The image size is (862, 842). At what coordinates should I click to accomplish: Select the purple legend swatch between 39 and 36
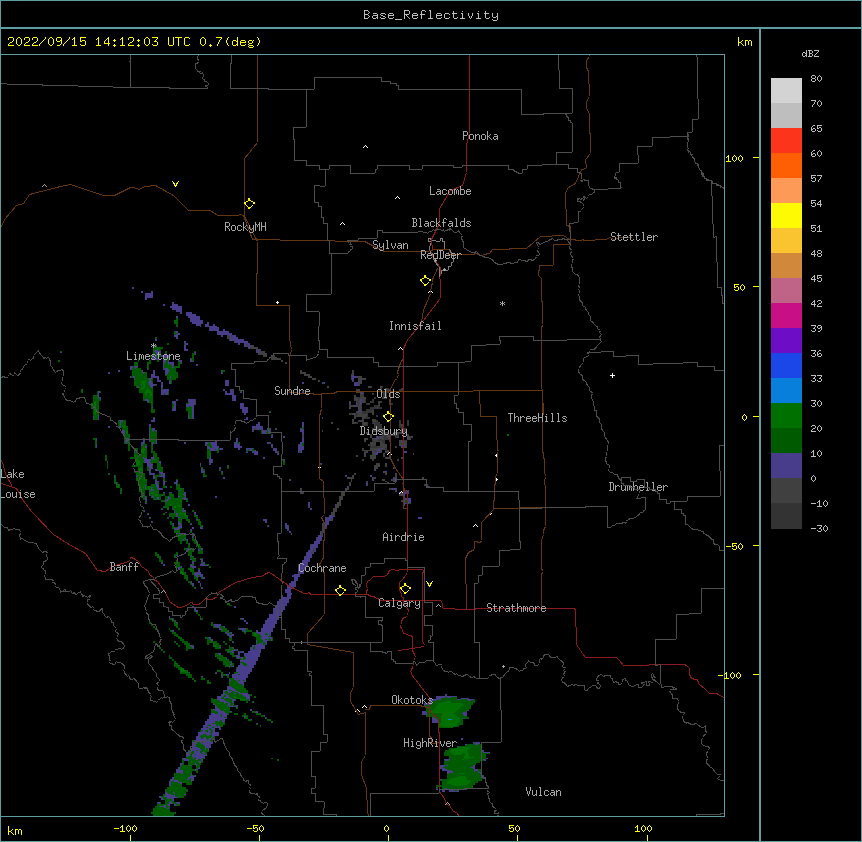click(x=786, y=341)
